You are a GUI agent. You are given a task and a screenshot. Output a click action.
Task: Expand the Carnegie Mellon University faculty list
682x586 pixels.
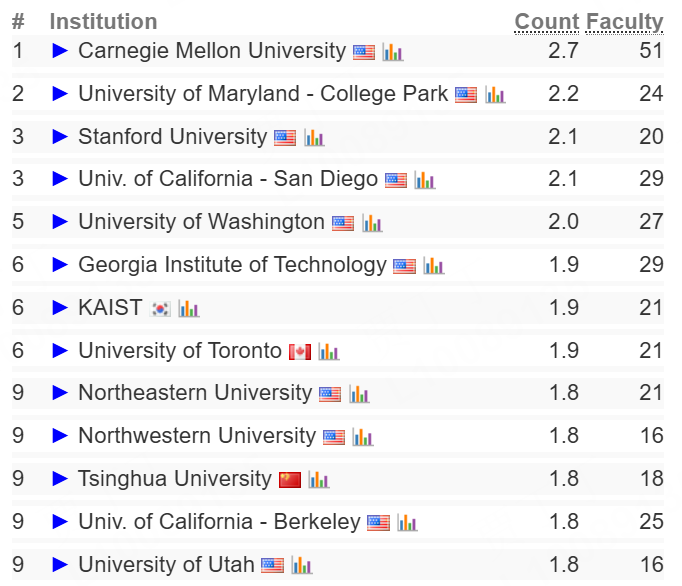click(60, 51)
